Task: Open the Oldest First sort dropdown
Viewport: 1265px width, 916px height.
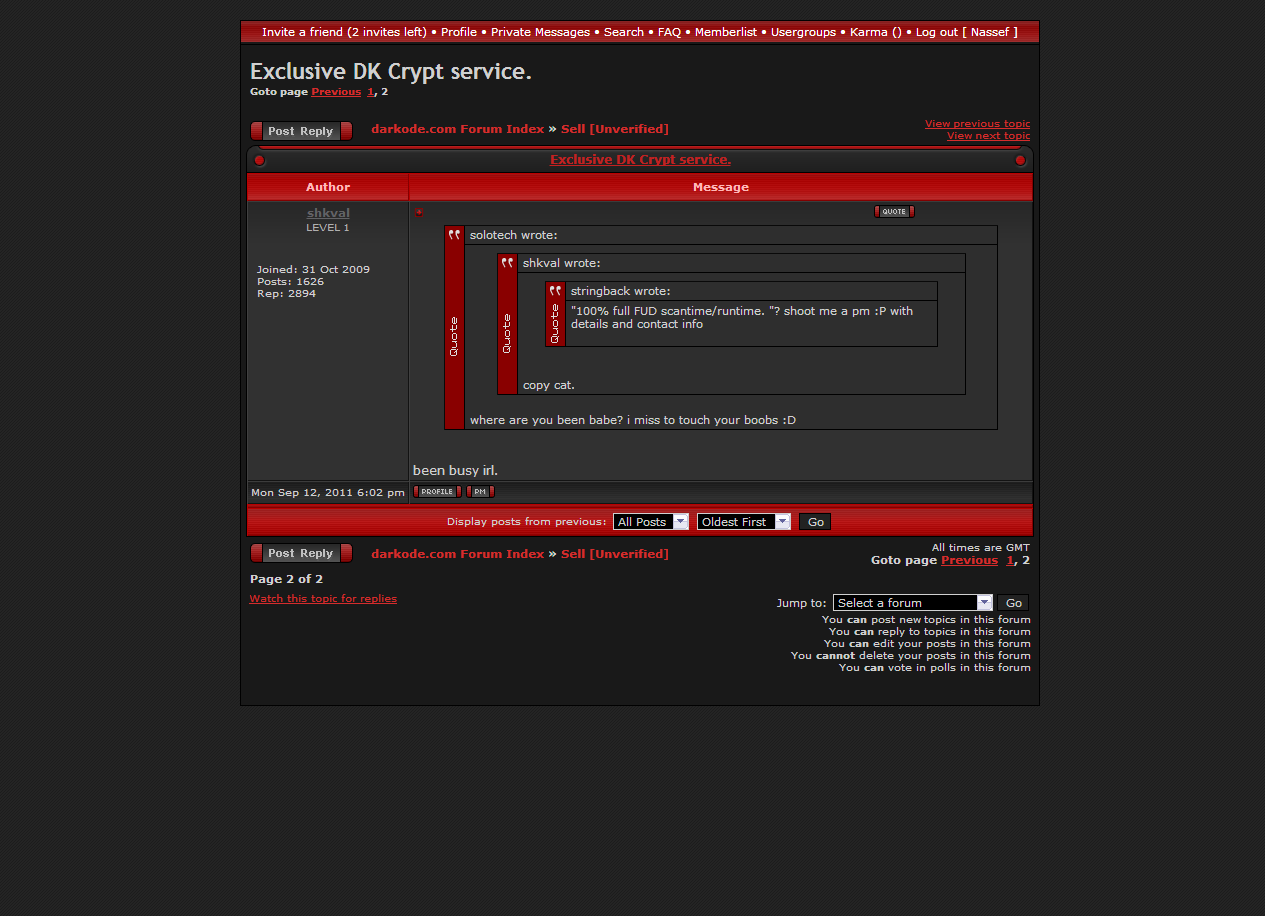Action: tap(743, 522)
